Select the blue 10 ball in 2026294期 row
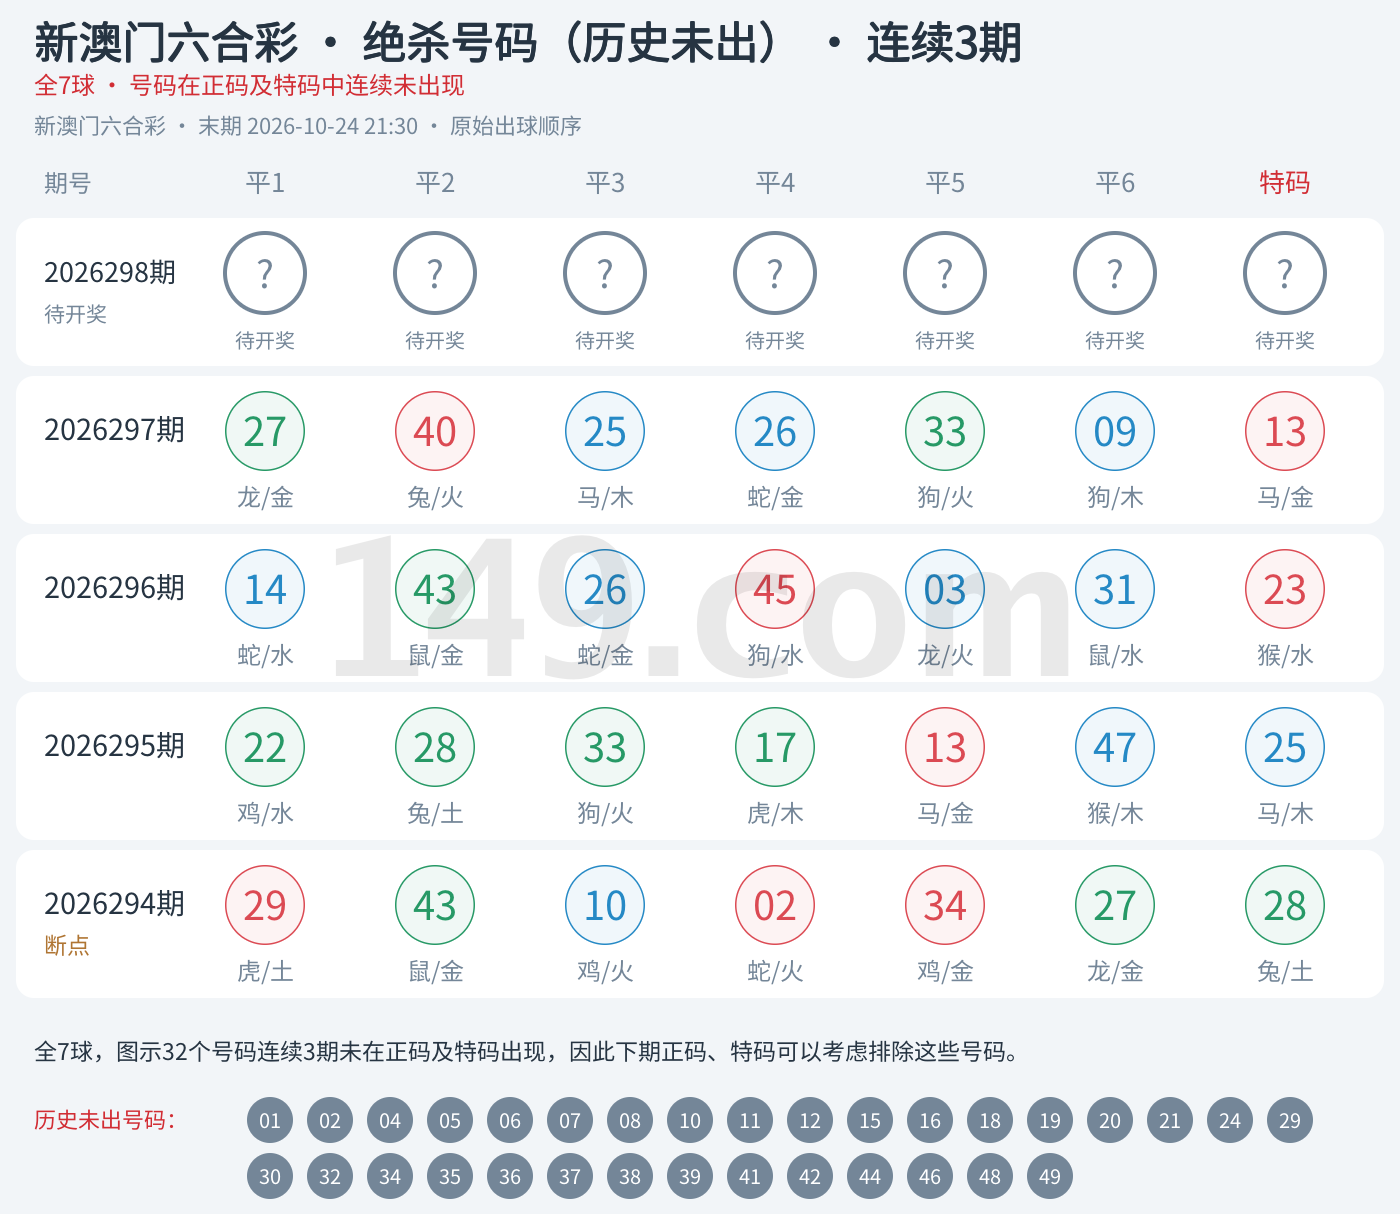This screenshot has height=1214, width=1400. [605, 905]
